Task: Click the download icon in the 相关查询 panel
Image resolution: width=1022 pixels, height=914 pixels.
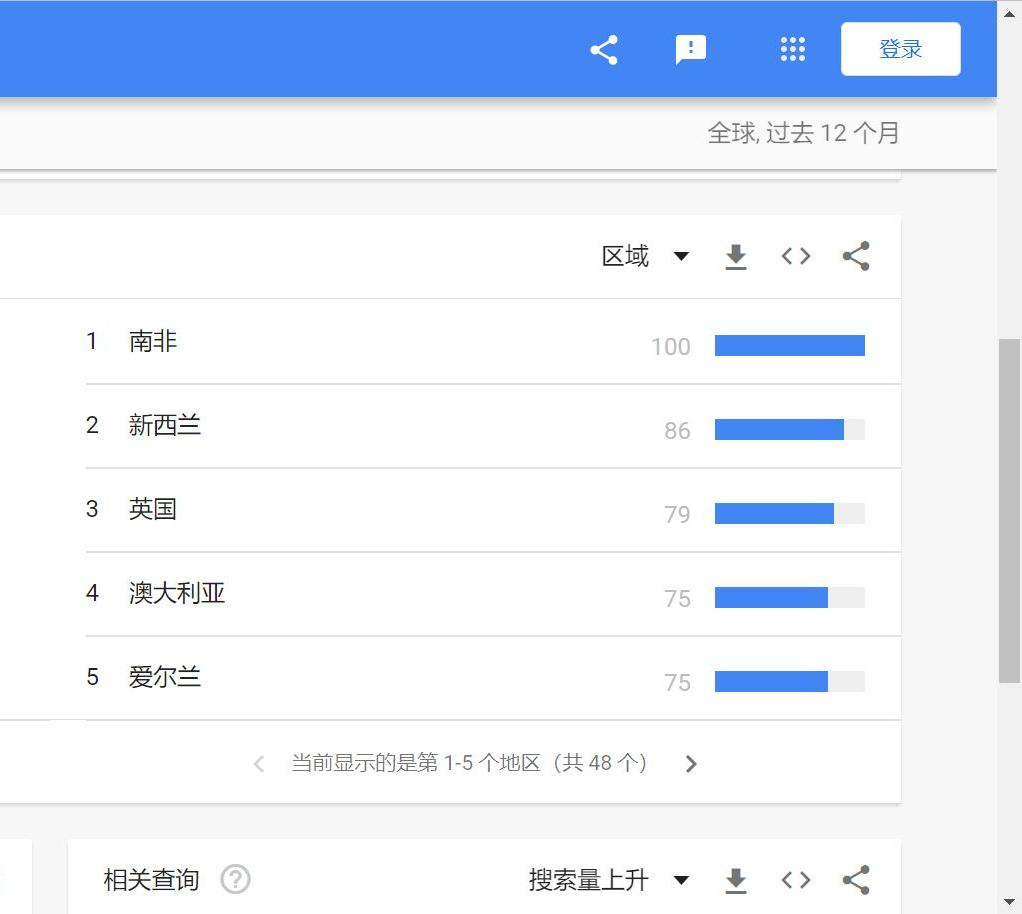Action: click(736, 880)
